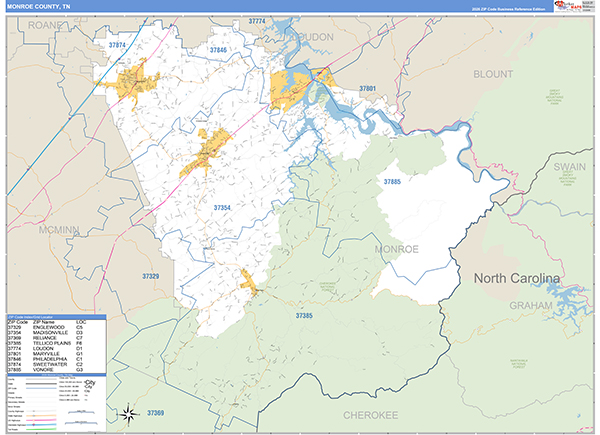600x435 pixels.
Task: Click the green toll roads legend line
Action: pos(41,429)
